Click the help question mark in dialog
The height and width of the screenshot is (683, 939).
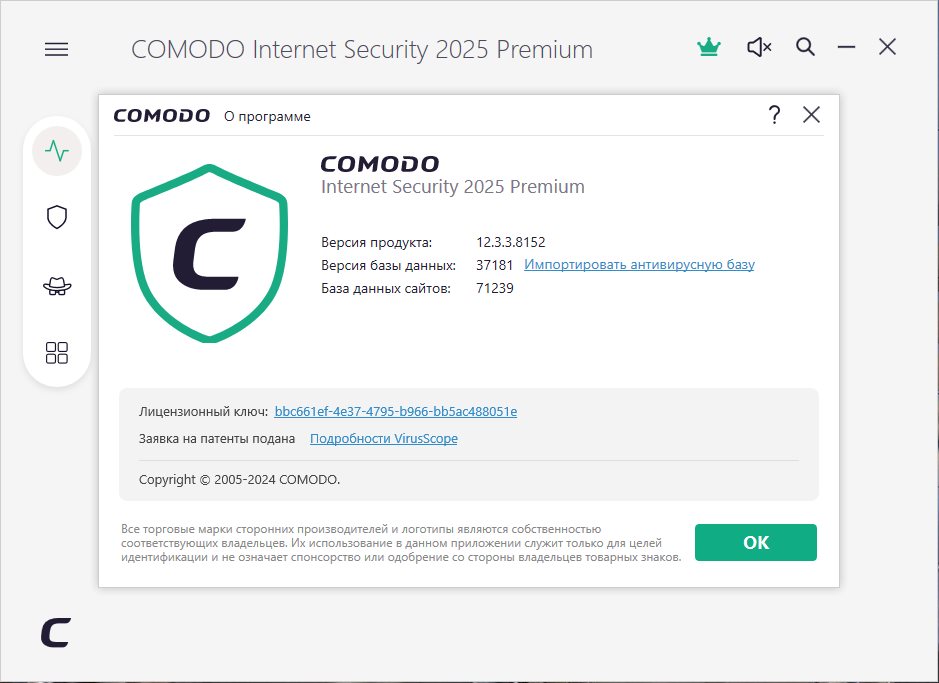pos(774,115)
